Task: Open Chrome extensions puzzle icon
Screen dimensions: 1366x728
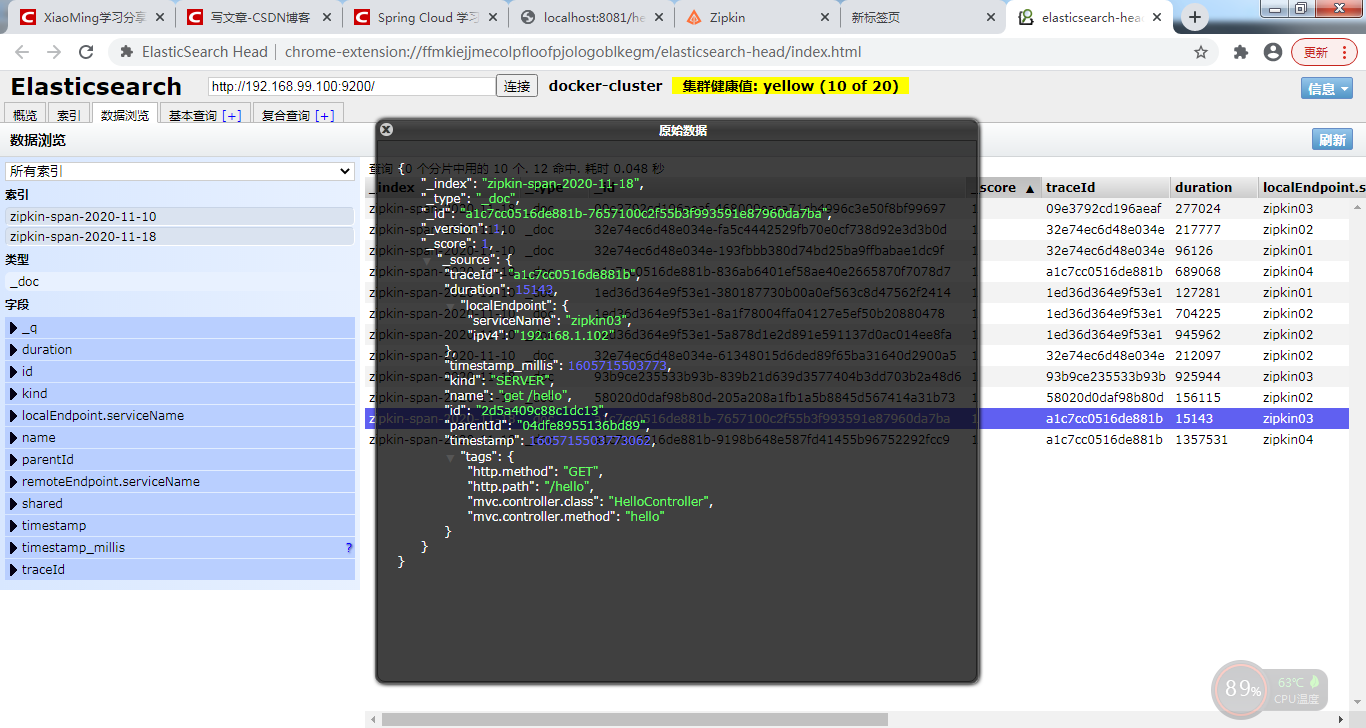Action: (1241, 52)
